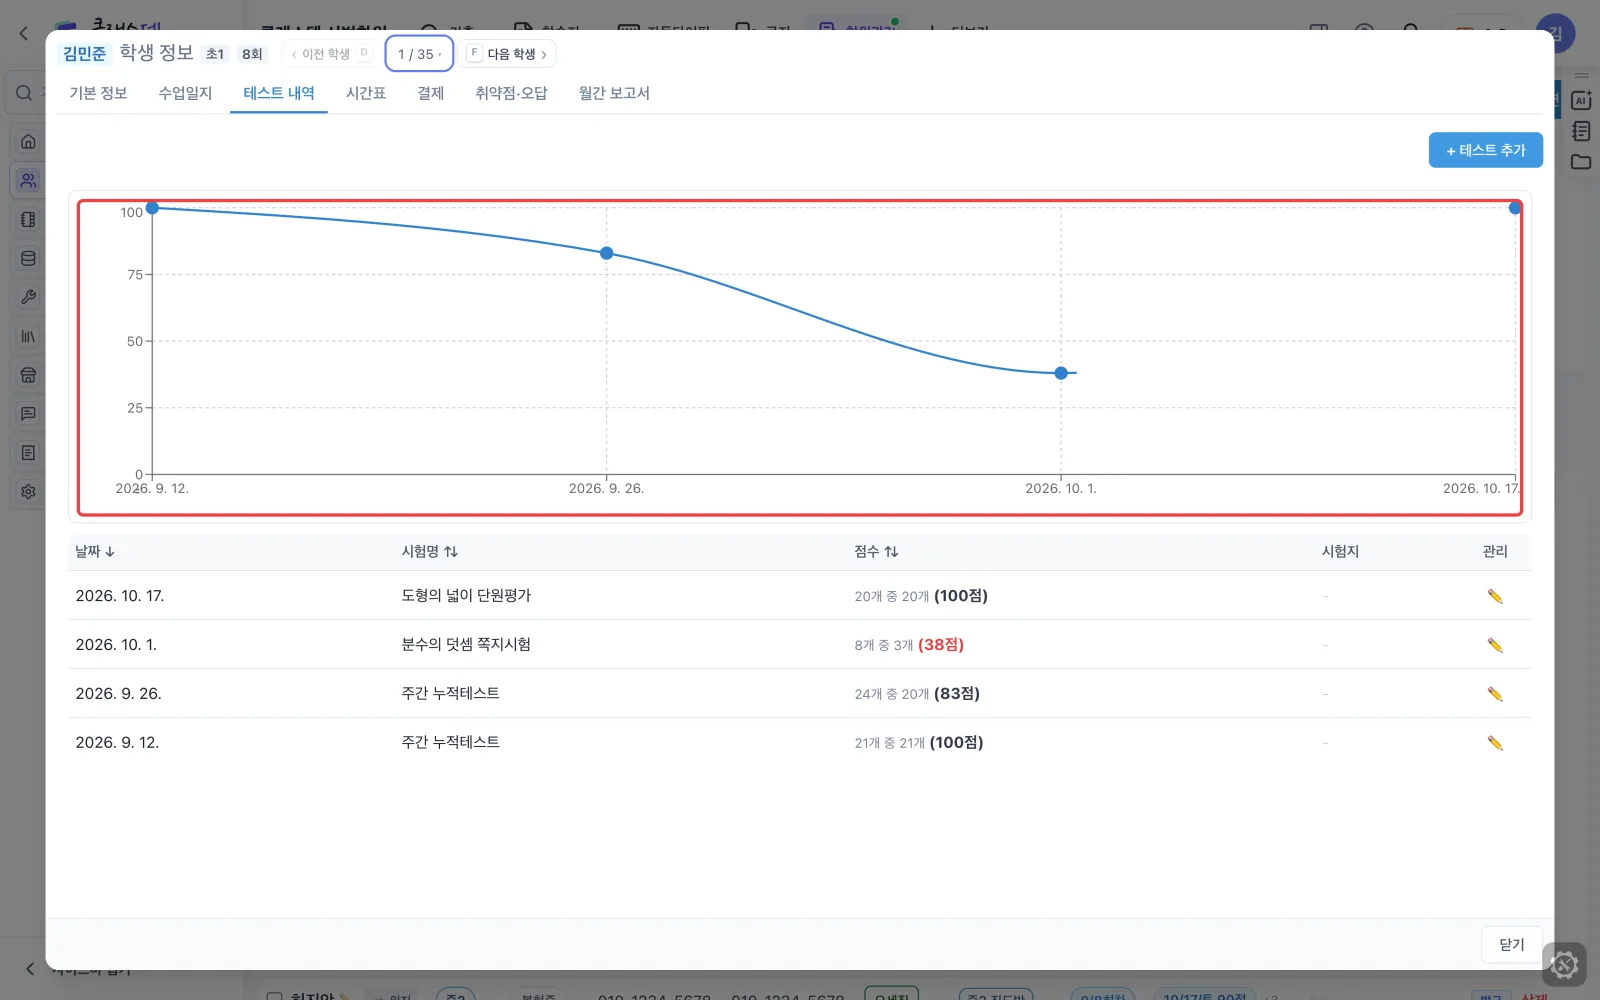Screen dimensions: 1600x1000
Task: Click the 2026. 9. 26. chart data point
Action: (x=607, y=253)
